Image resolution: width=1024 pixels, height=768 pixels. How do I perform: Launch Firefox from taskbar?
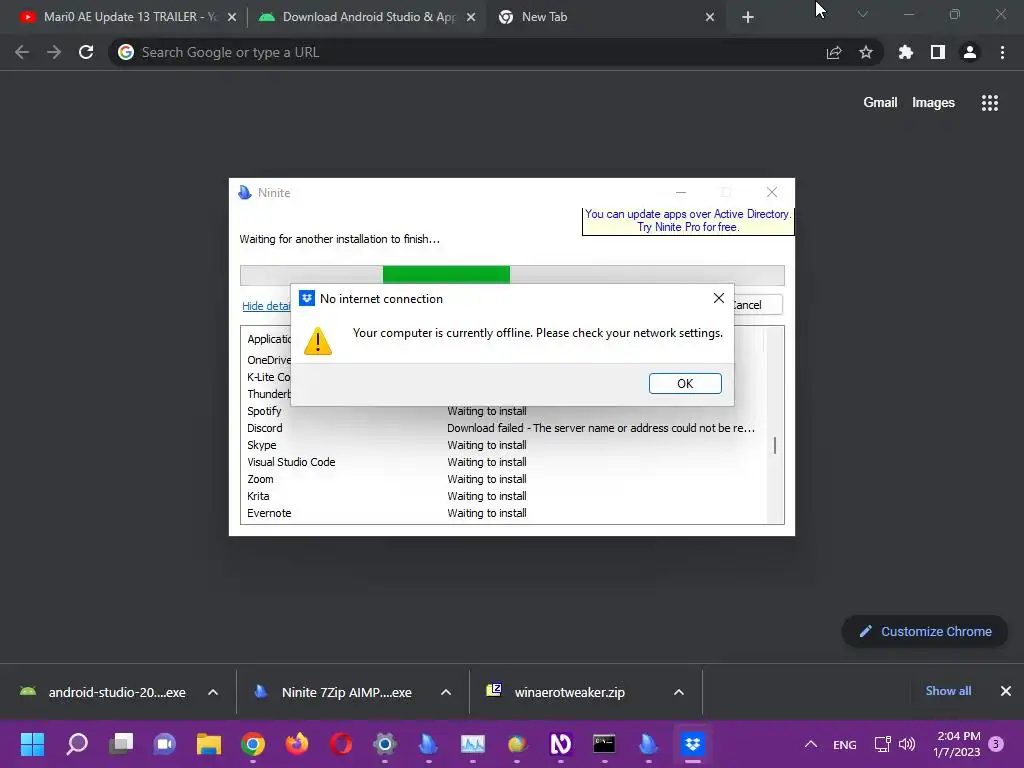[296, 744]
